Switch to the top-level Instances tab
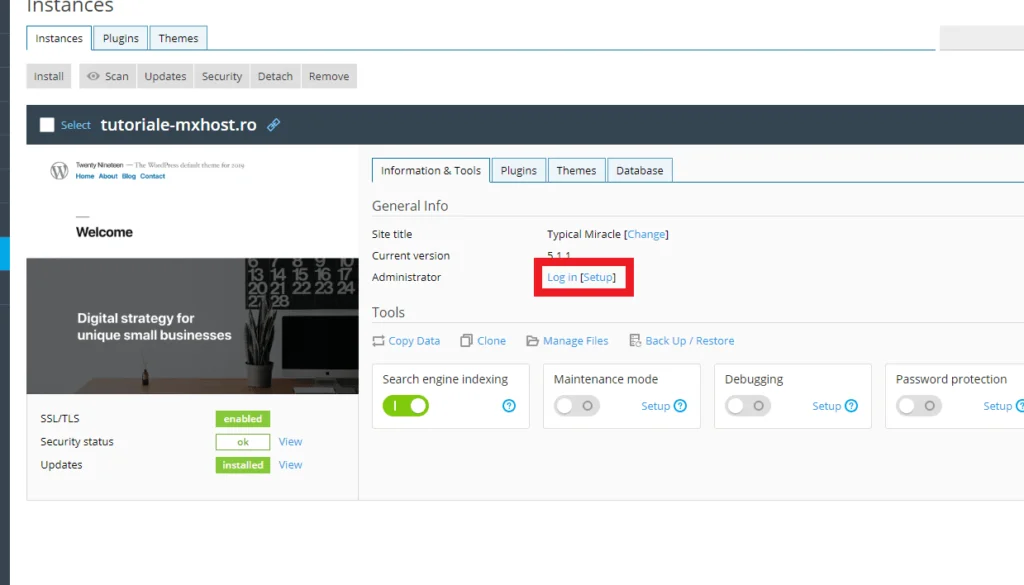Viewport: 1024px width, 585px height. pos(59,38)
